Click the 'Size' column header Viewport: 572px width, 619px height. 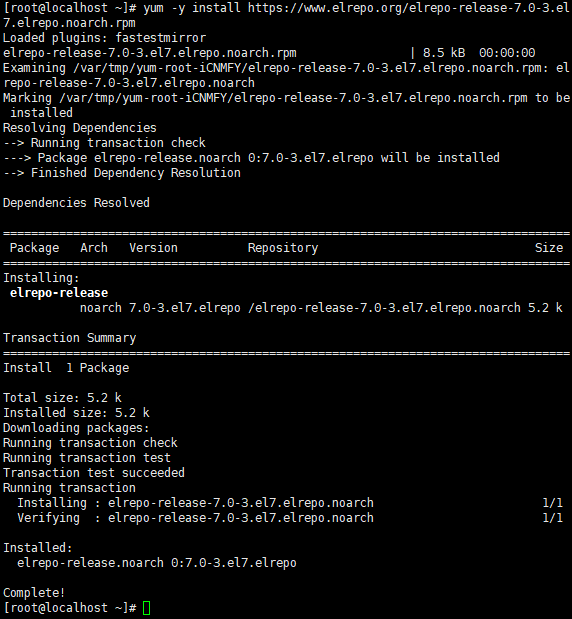pos(549,248)
